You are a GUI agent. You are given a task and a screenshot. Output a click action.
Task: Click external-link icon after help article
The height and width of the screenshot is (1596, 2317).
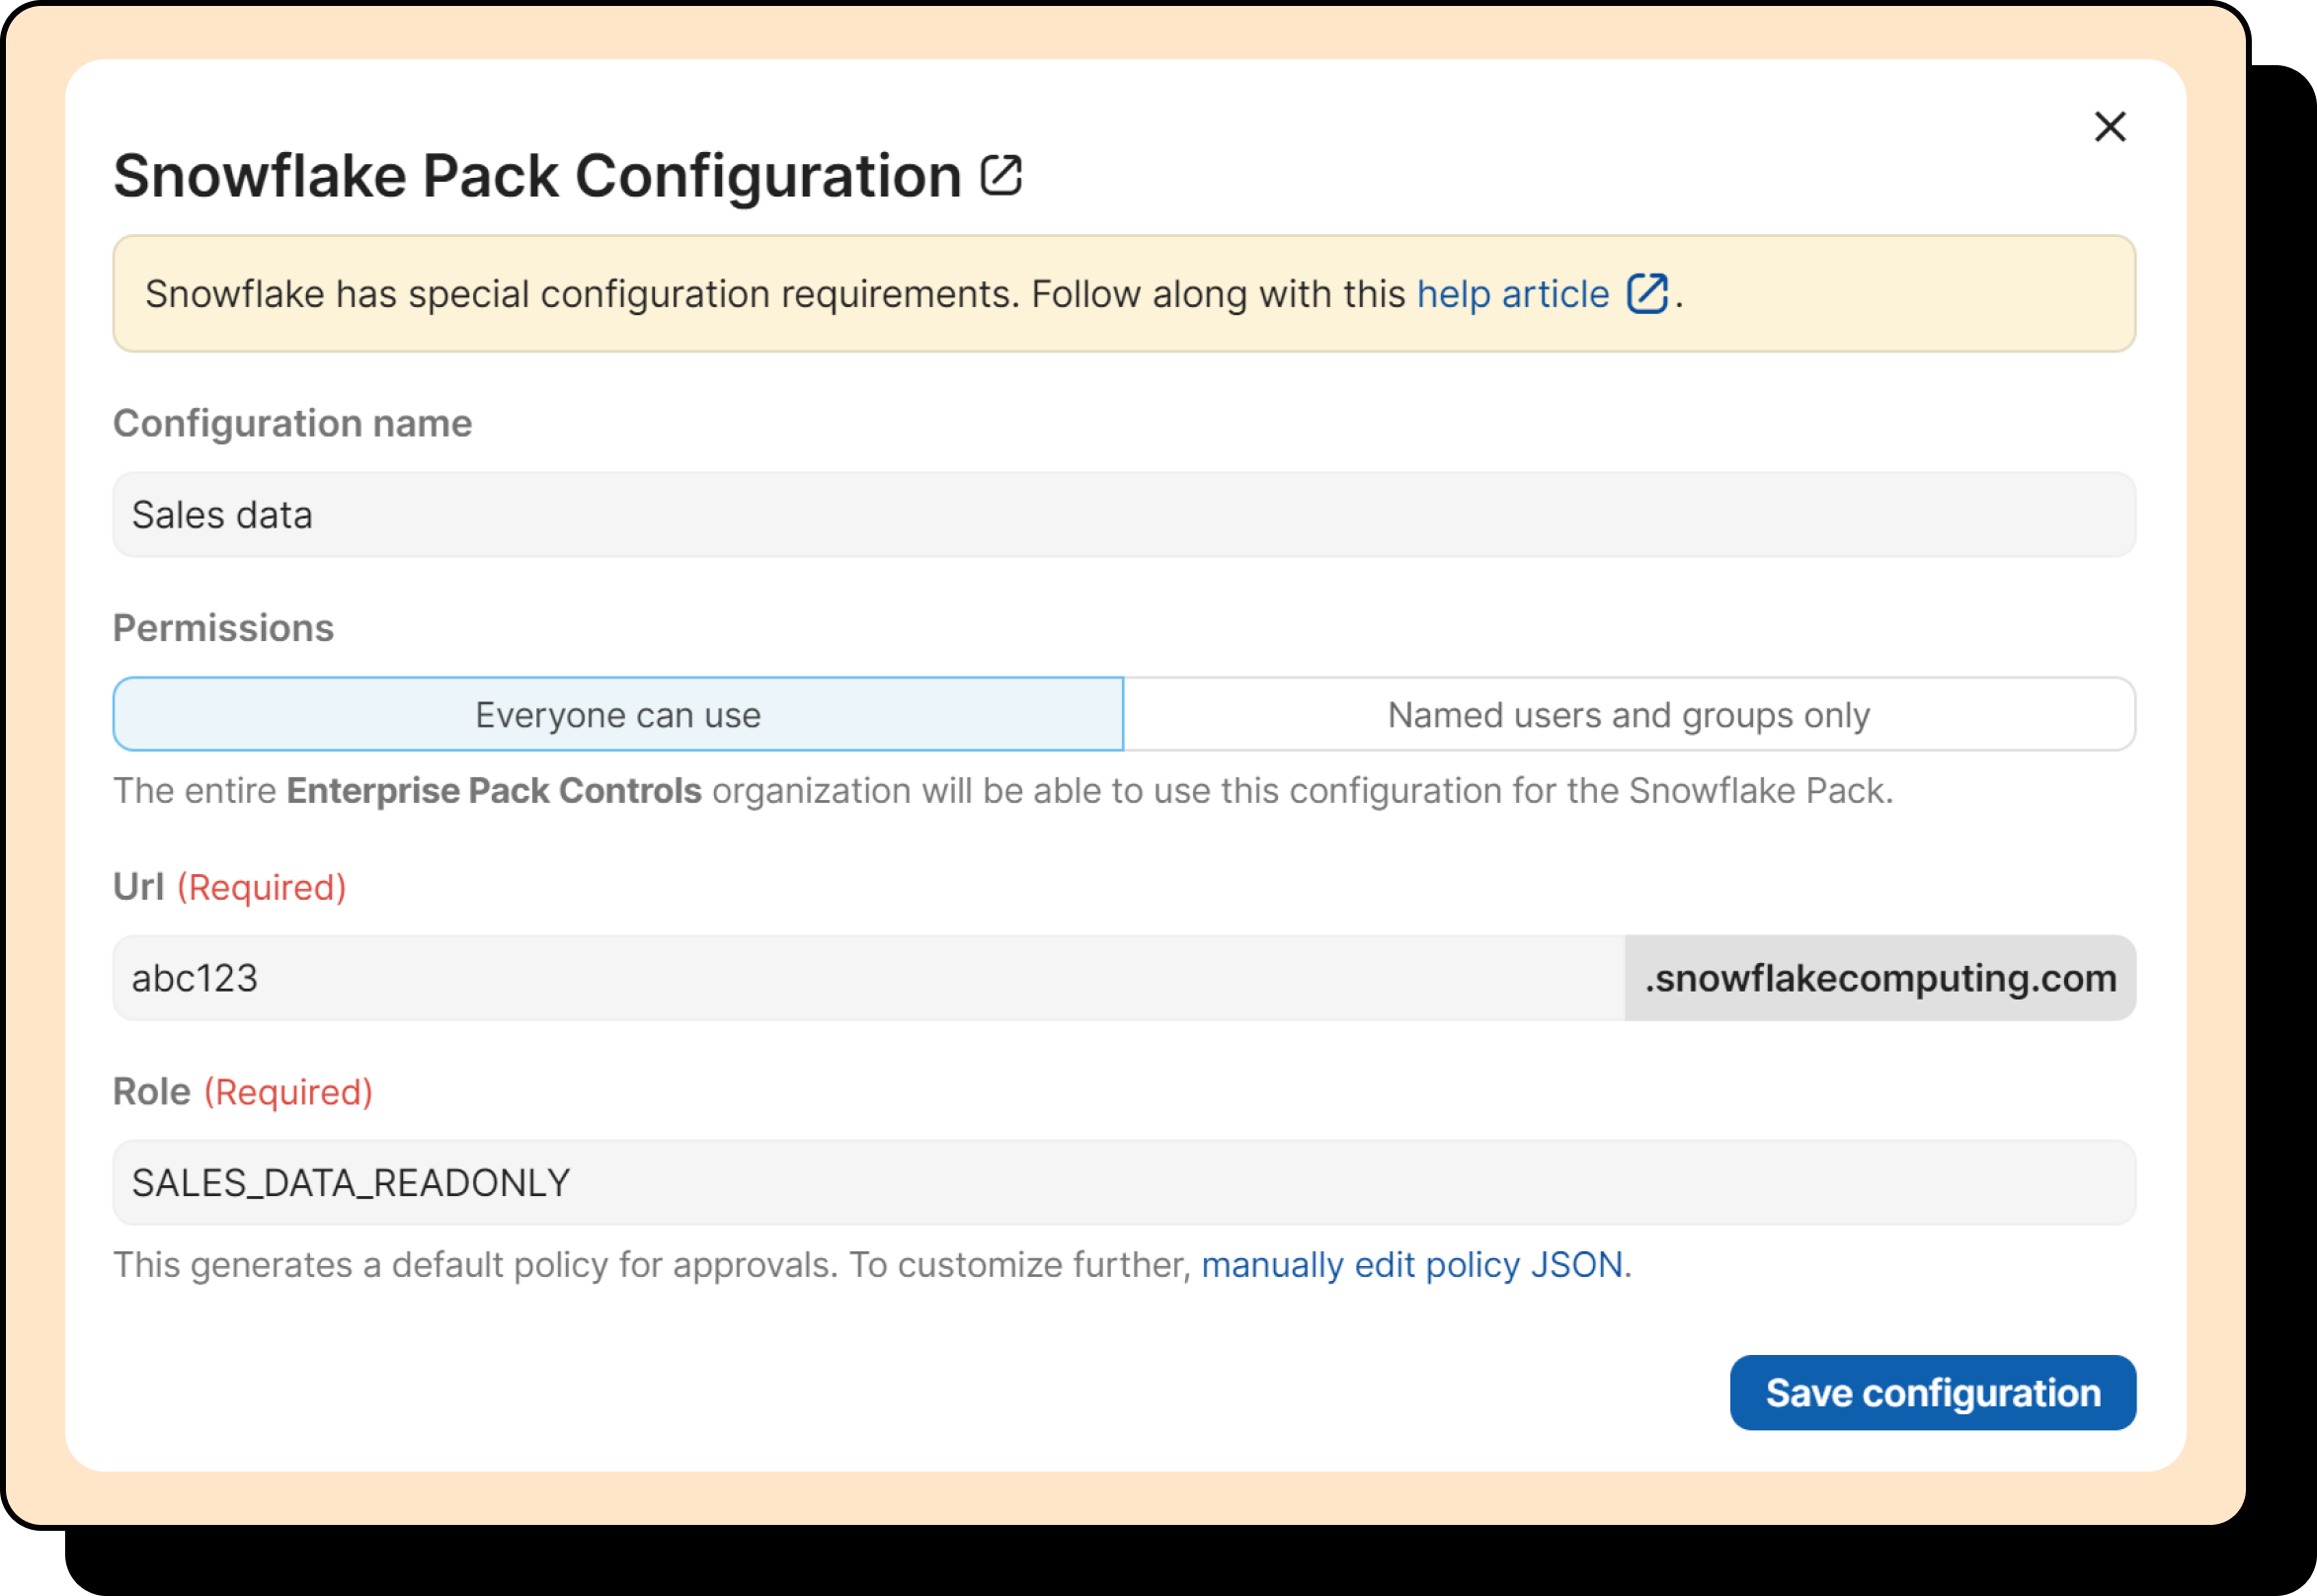pyautogui.click(x=1646, y=294)
